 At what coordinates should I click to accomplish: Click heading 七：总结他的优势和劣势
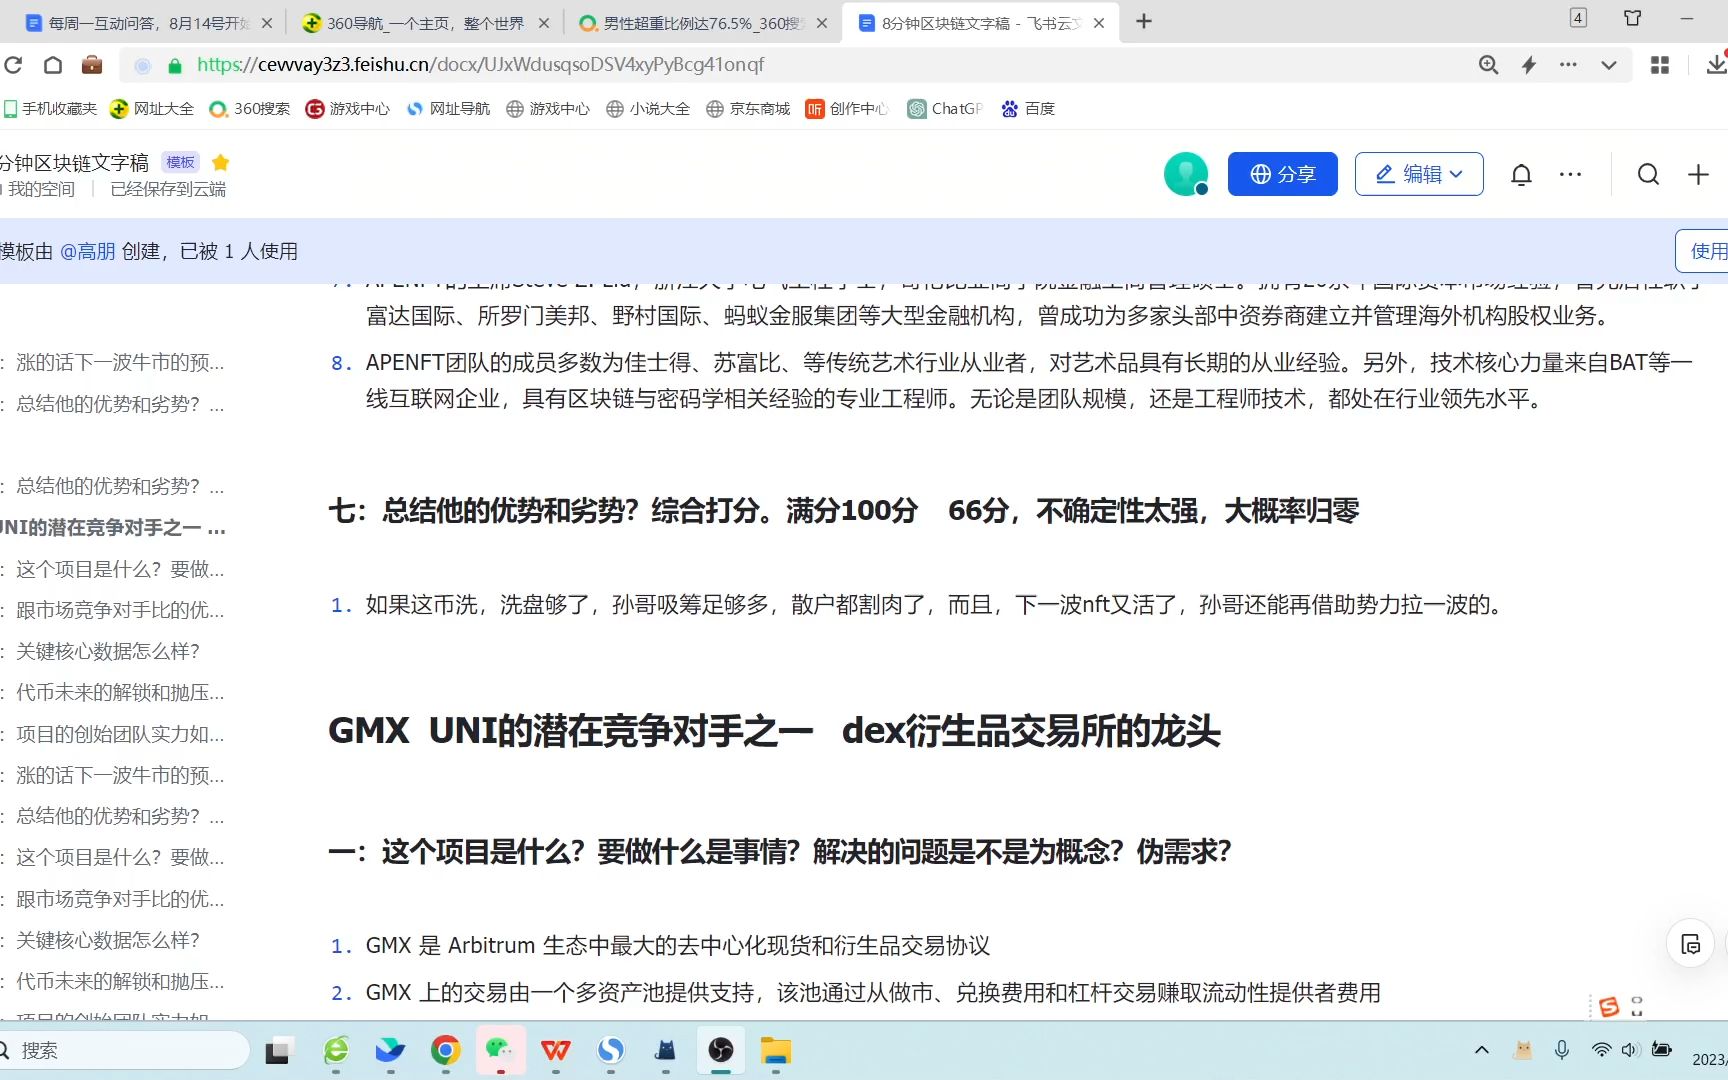[x=843, y=511]
